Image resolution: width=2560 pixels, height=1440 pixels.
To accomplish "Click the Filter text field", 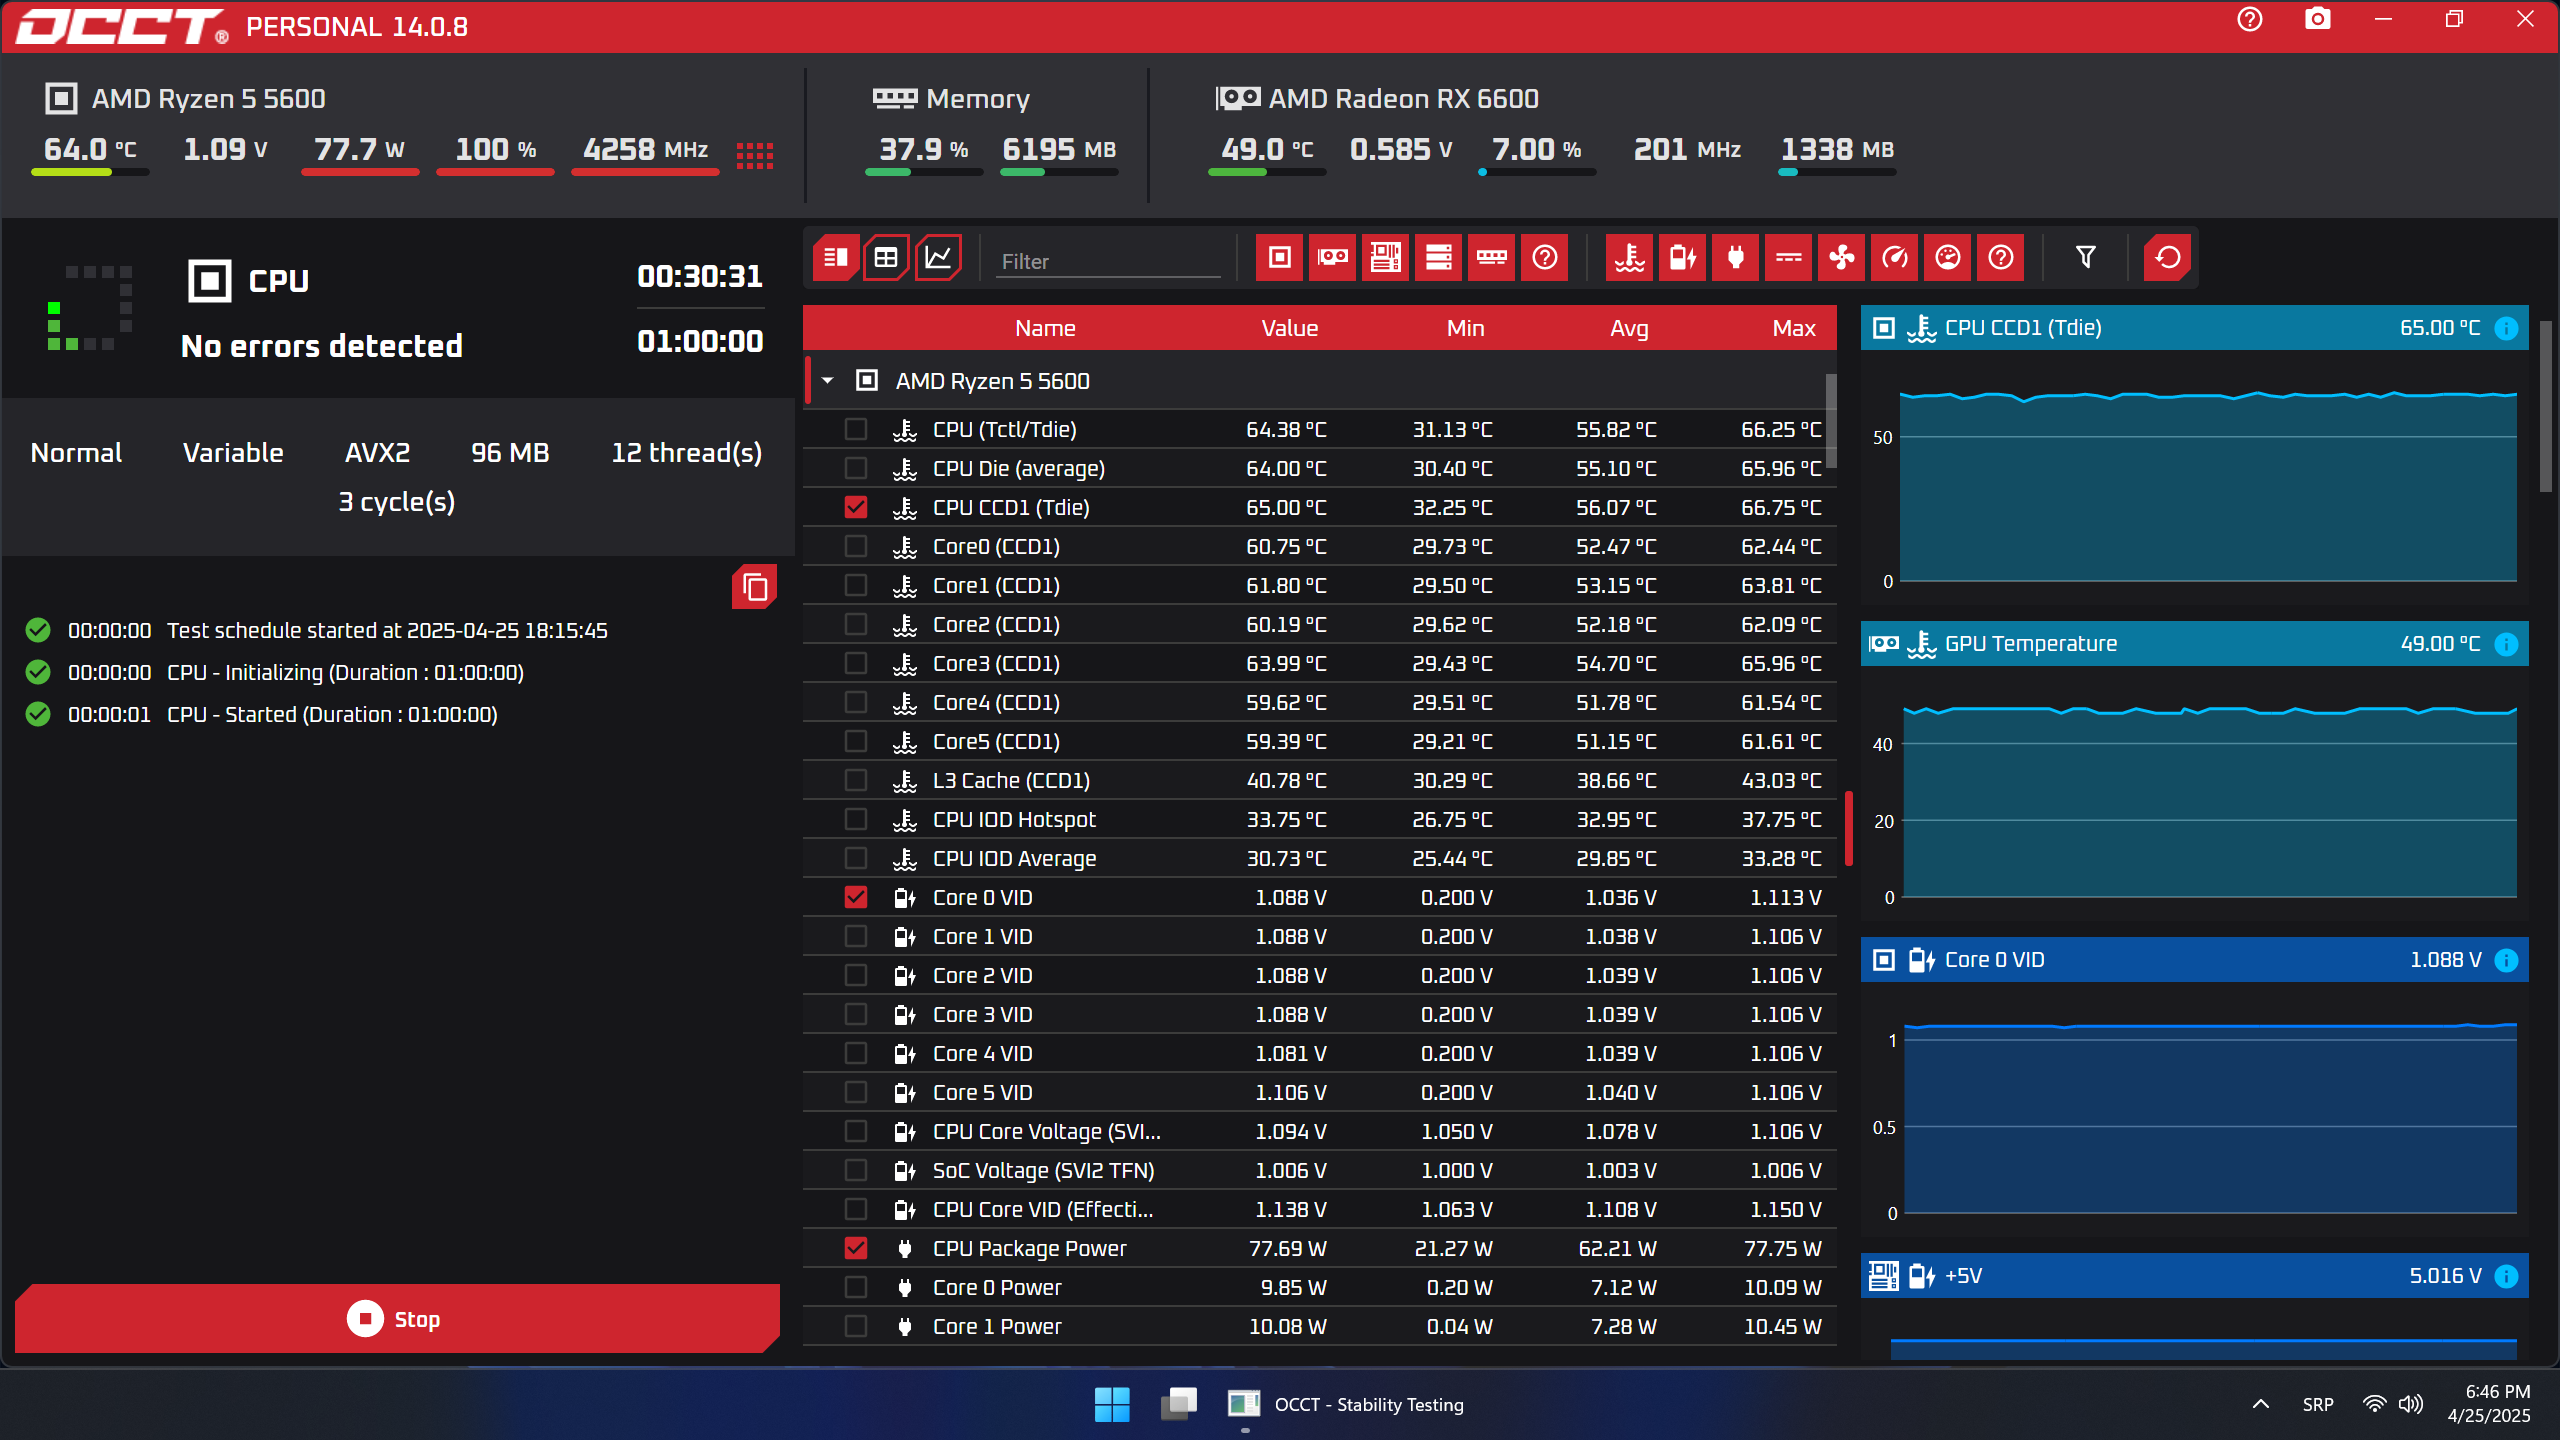I will [x=1108, y=261].
